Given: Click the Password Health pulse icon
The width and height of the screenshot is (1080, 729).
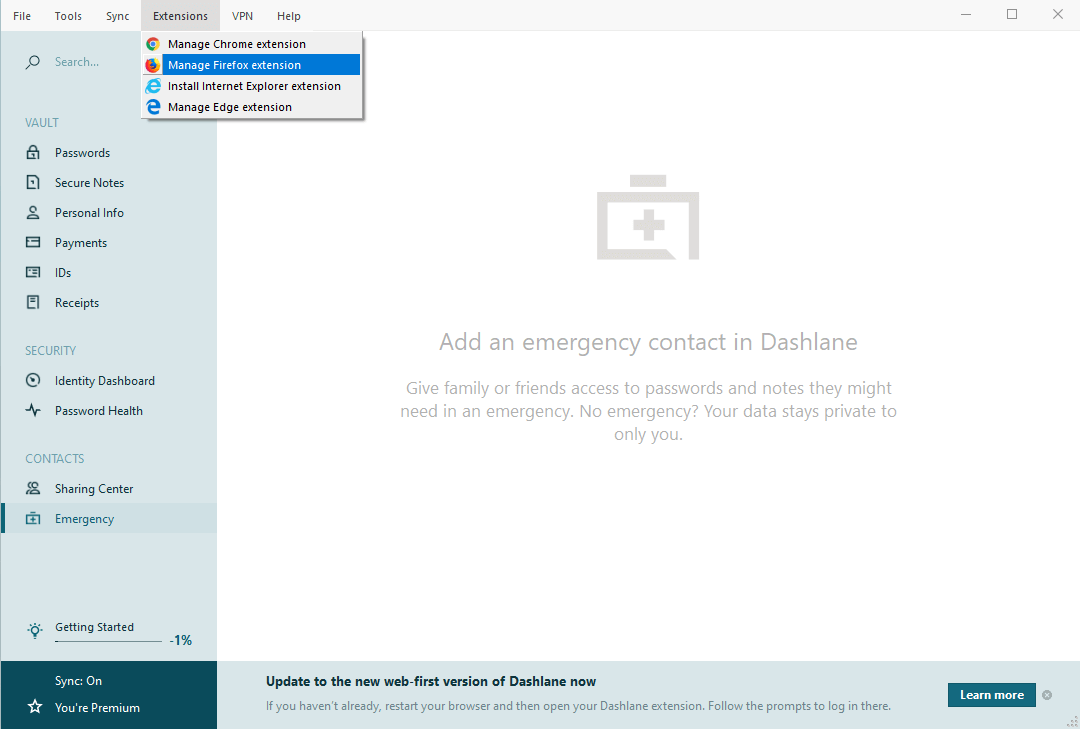Looking at the screenshot, I should [x=33, y=410].
